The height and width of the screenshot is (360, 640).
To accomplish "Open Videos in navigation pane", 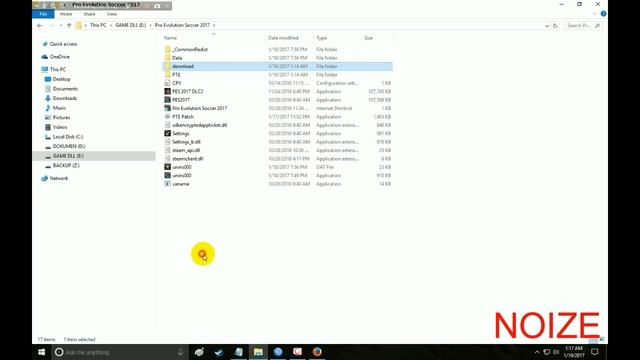I will [60, 127].
